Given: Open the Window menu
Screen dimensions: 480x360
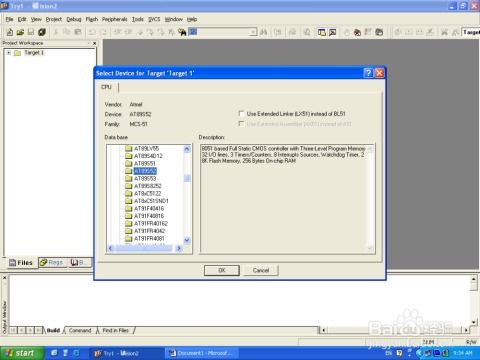Looking at the screenshot, I should point(174,19).
